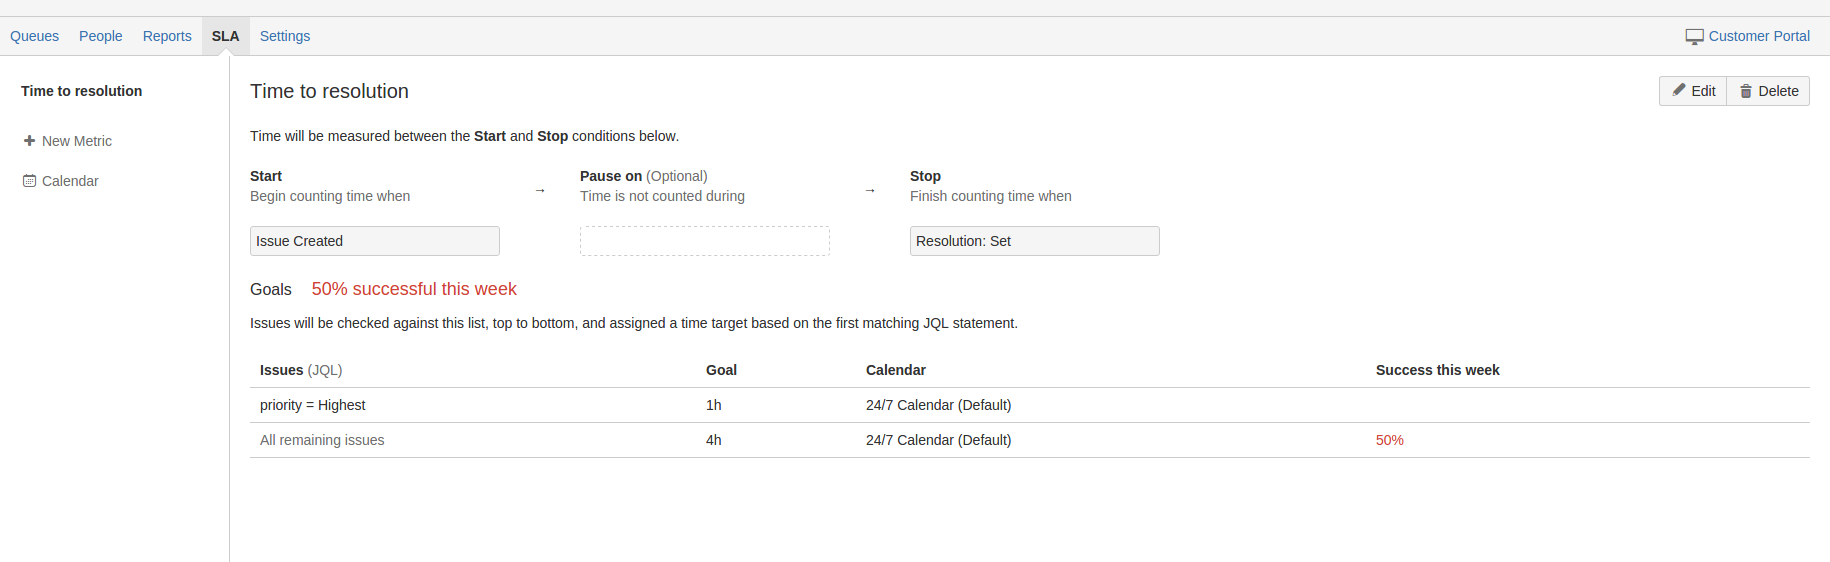Select the SLA tab
1830x562 pixels.
(x=225, y=36)
